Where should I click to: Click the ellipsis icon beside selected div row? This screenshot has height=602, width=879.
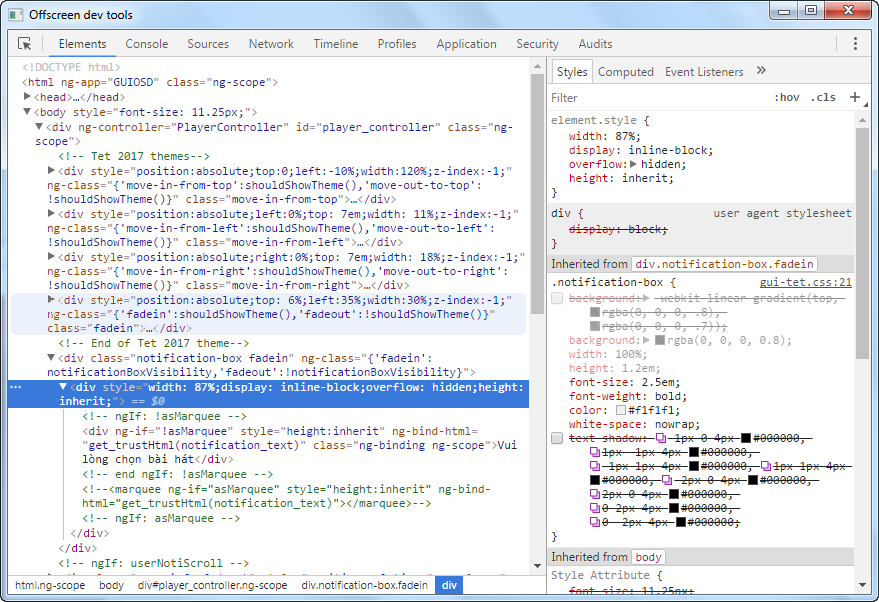pos(16,387)
